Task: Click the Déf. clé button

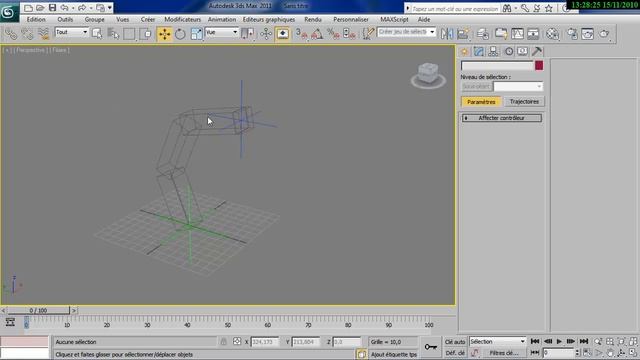Action: point(455,353)
